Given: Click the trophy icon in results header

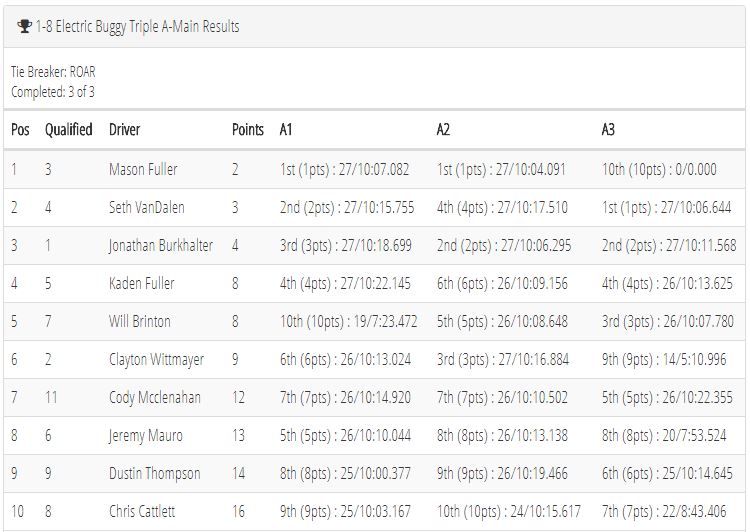Looking at the screenshot, I should click(24, 26).
